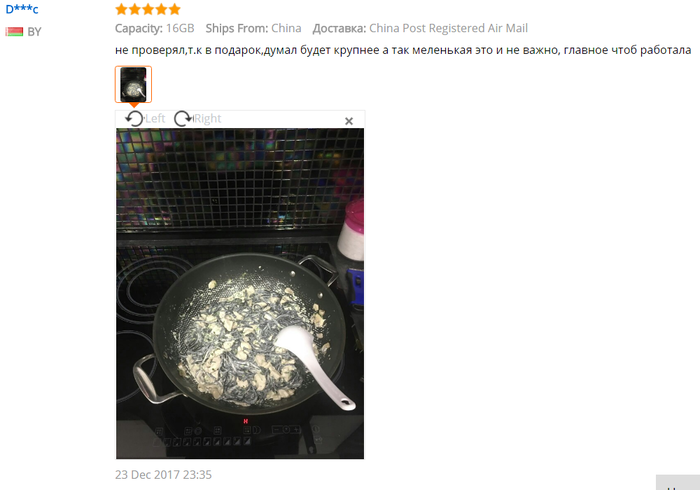Screen dimensions: 700x490
Task: Click the Ships From China attribute
Action: click(253, 28)
